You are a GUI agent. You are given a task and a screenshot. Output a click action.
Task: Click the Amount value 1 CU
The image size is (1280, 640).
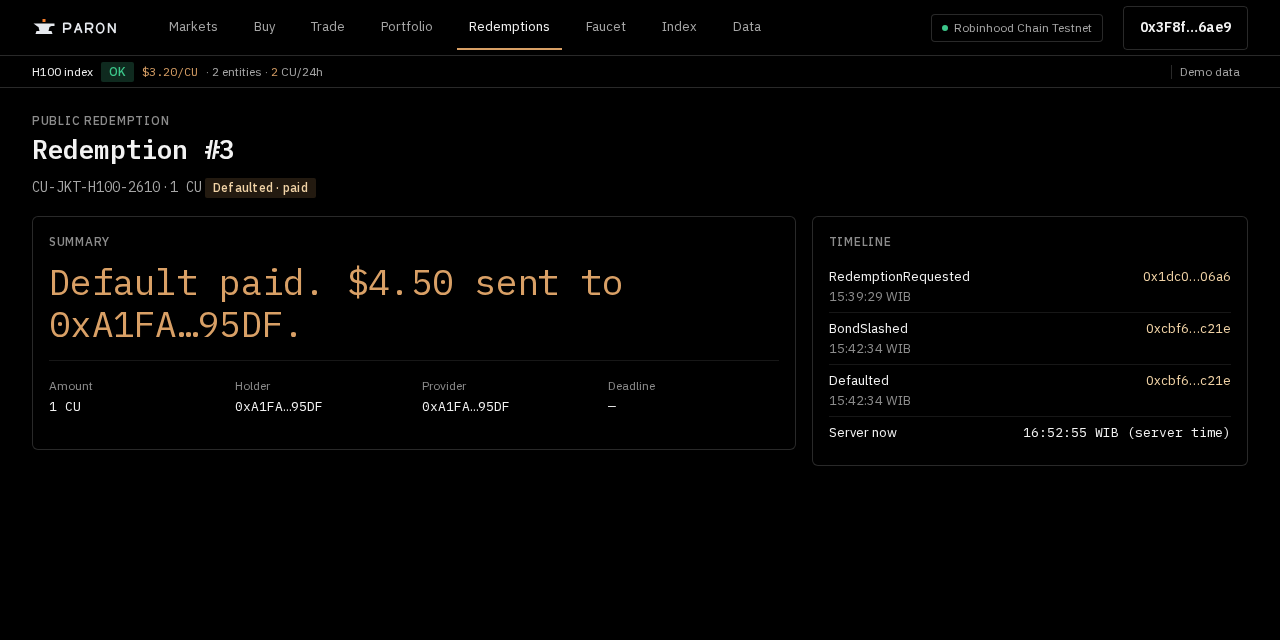click(65, 407)
